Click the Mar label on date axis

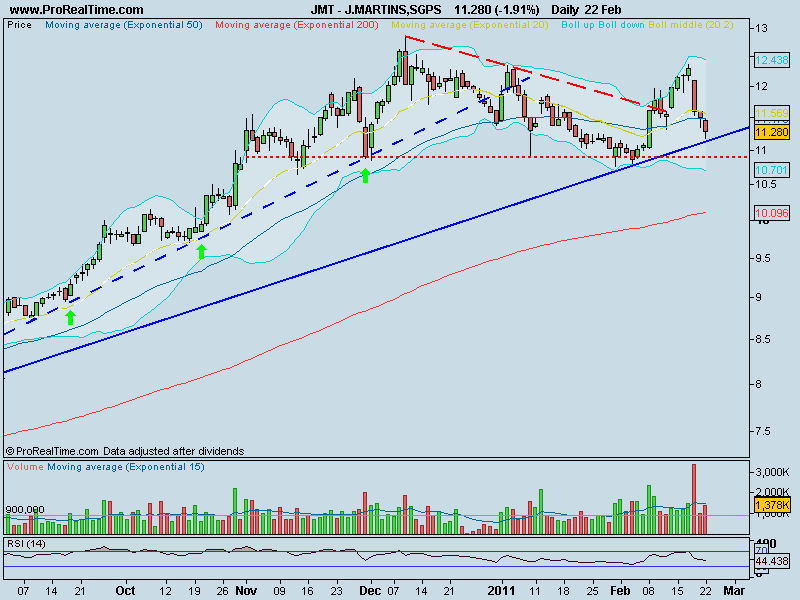tap(733, 591)
